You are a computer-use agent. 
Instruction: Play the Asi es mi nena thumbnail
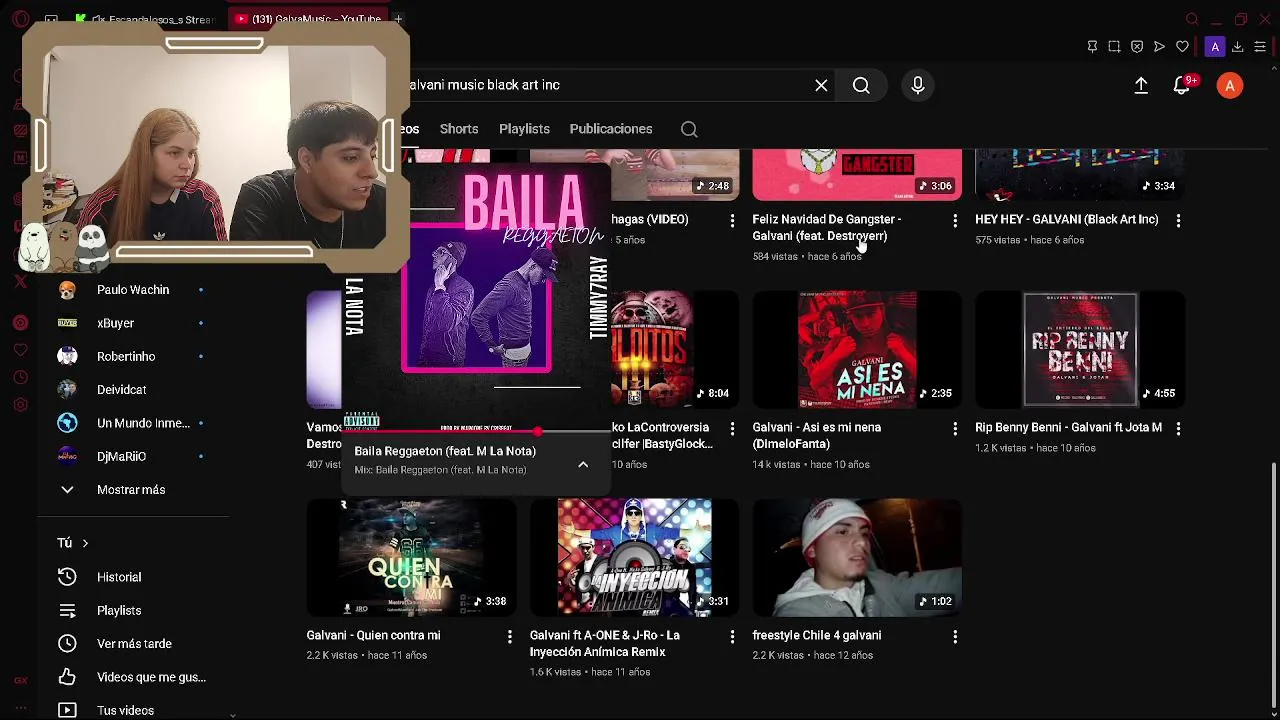tap(857, 350)
